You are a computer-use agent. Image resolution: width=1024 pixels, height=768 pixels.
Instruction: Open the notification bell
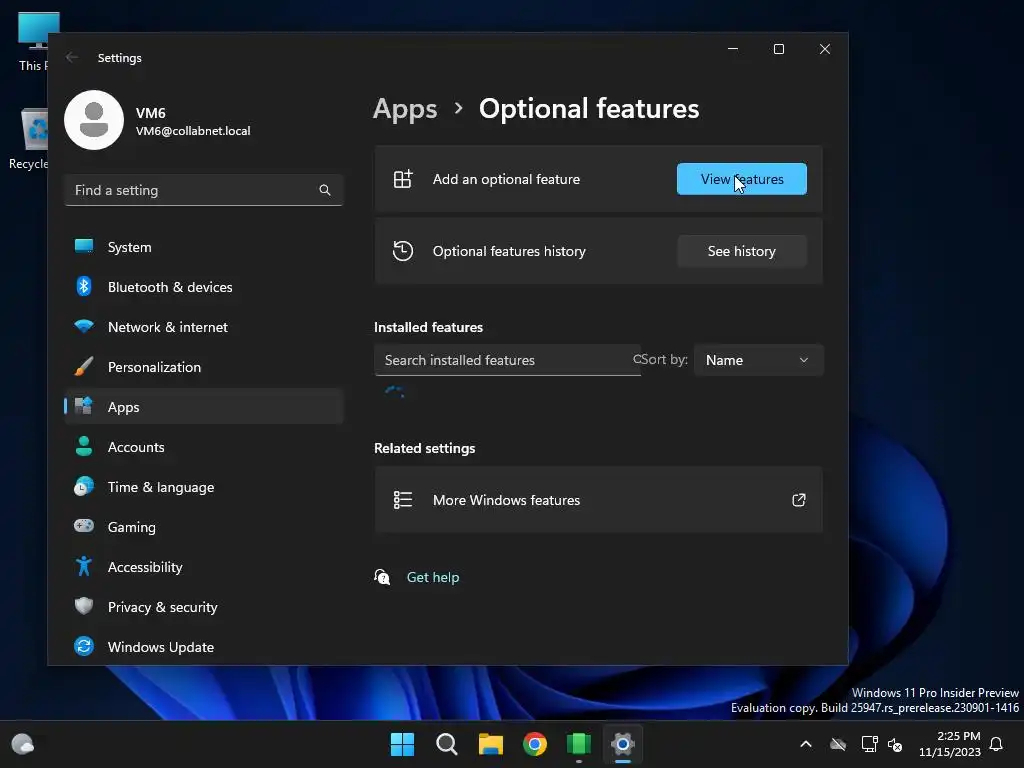996,744
